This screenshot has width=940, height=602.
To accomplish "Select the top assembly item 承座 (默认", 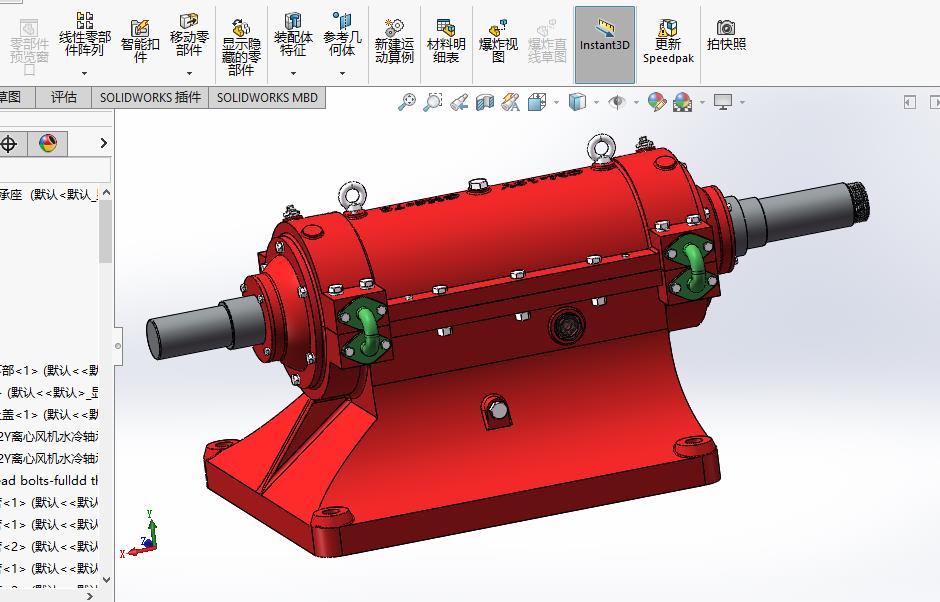I will 49,194.
